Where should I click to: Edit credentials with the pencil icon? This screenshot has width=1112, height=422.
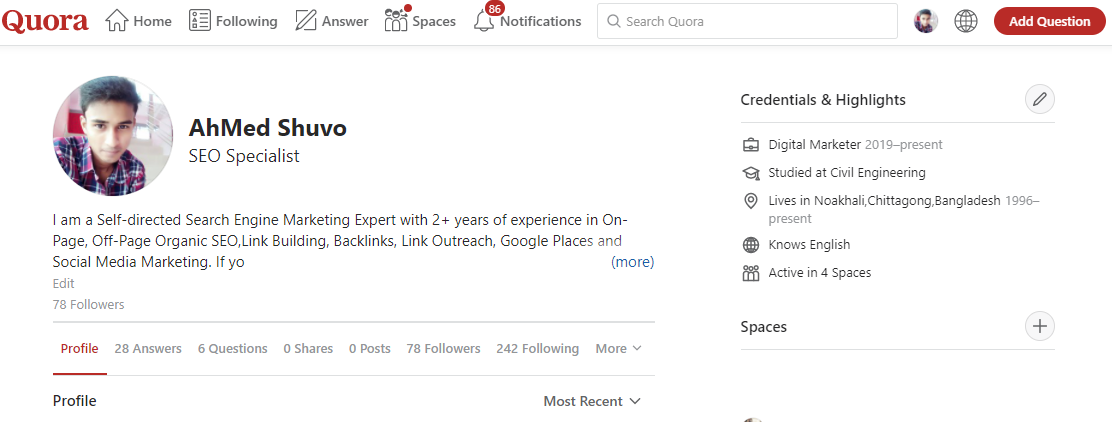(x=1040, y=99)
